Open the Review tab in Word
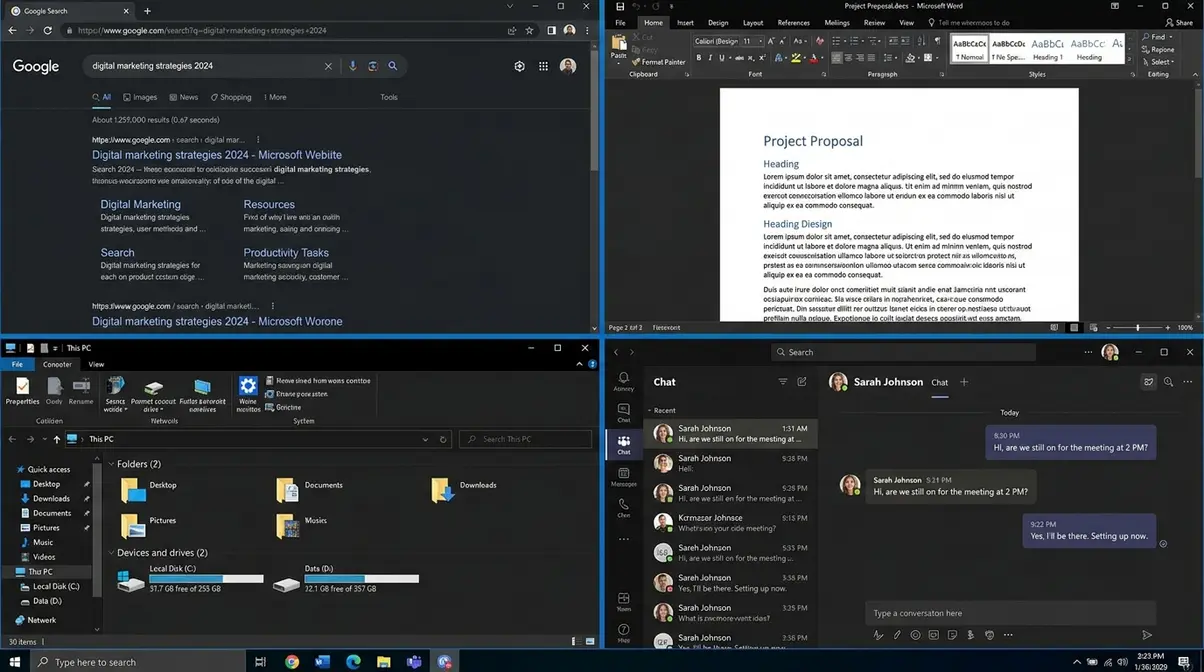1204x672 pixels. tap(874, 22)
